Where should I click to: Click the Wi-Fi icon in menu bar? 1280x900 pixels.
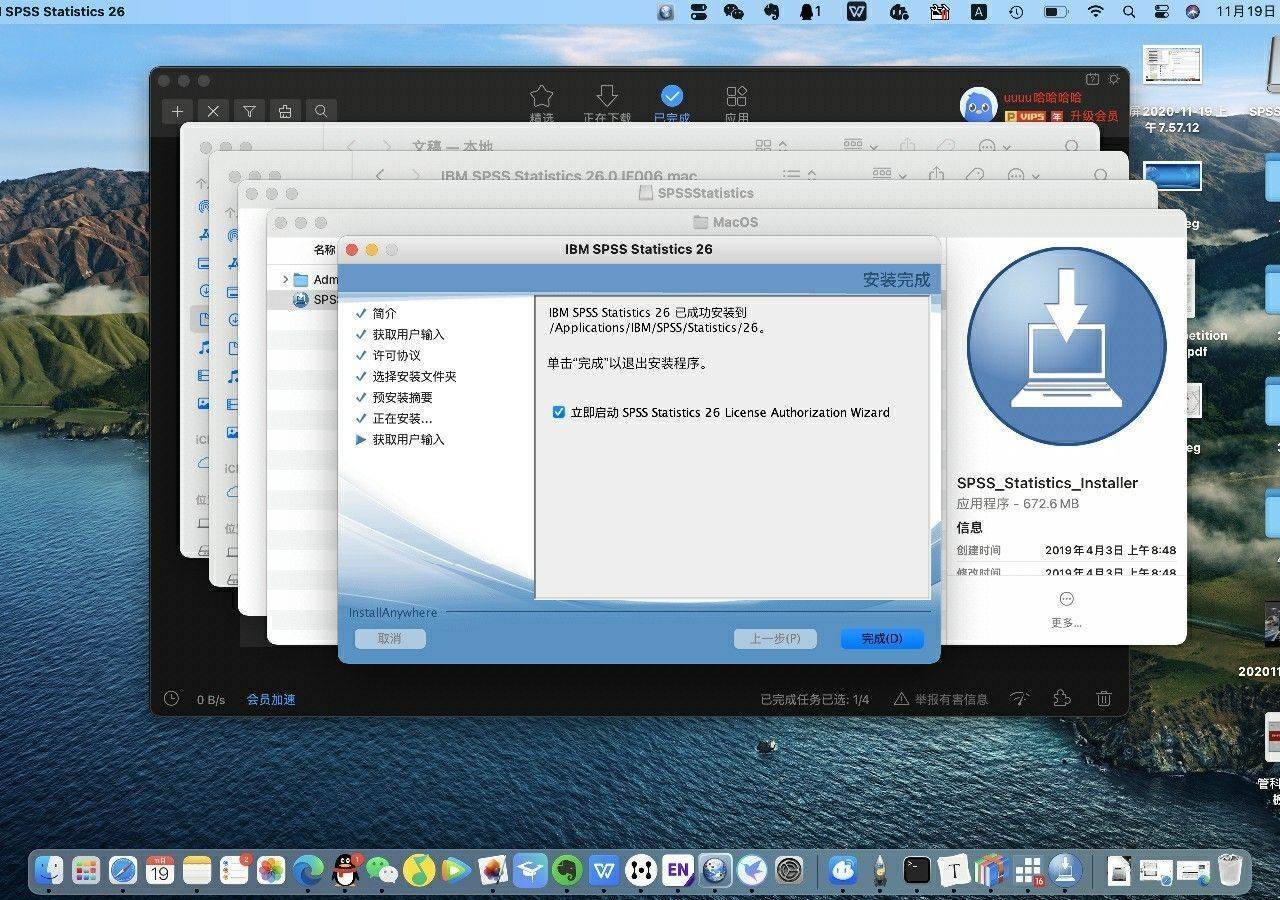1096,12
